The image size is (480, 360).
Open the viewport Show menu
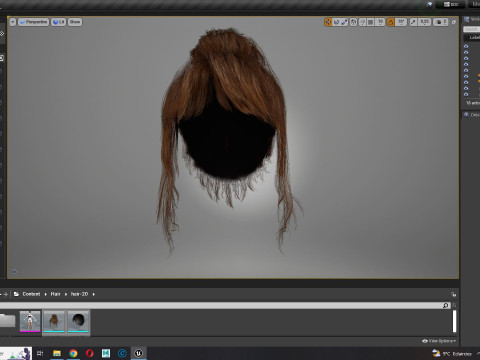click(75, 22)
